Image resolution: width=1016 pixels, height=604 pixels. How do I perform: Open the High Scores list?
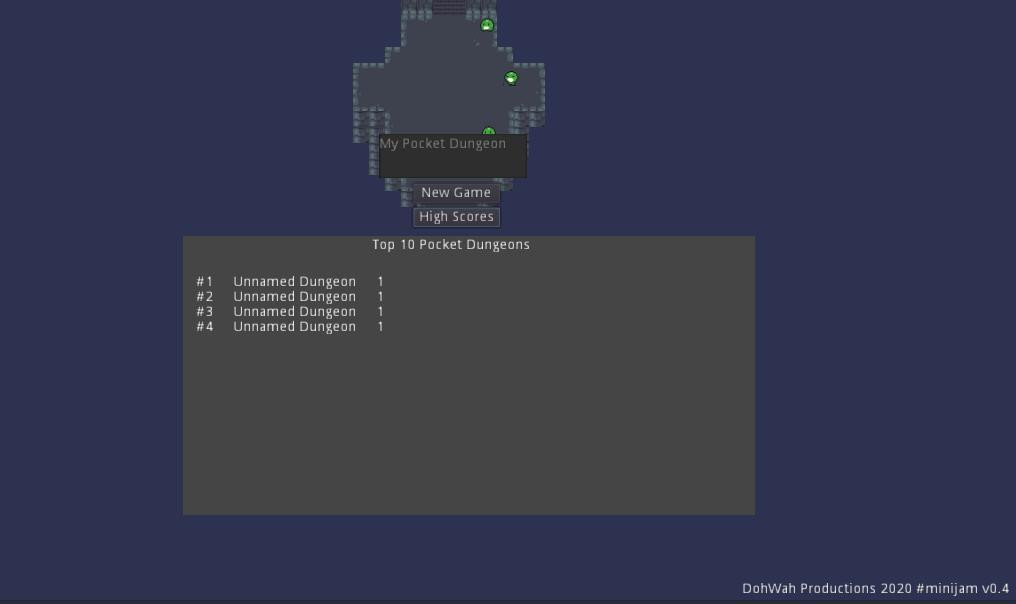[456, 216]
